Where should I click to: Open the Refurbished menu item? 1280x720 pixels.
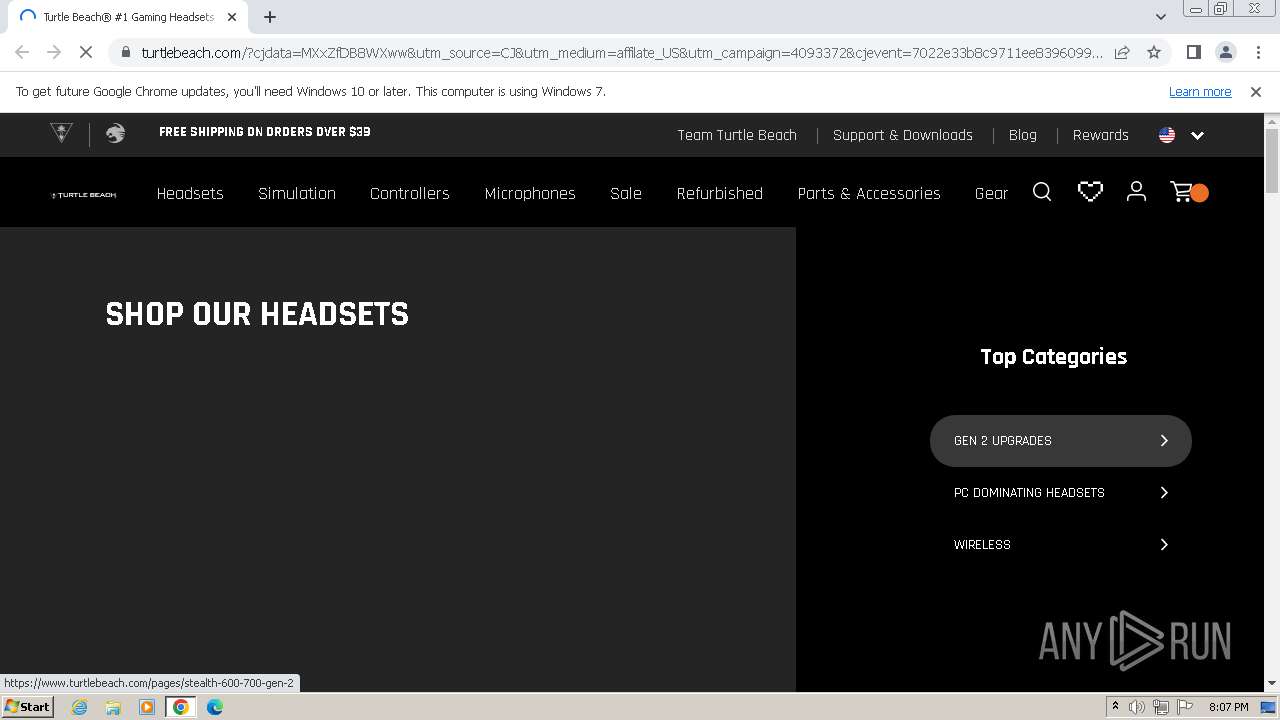[x=720, y=193]
